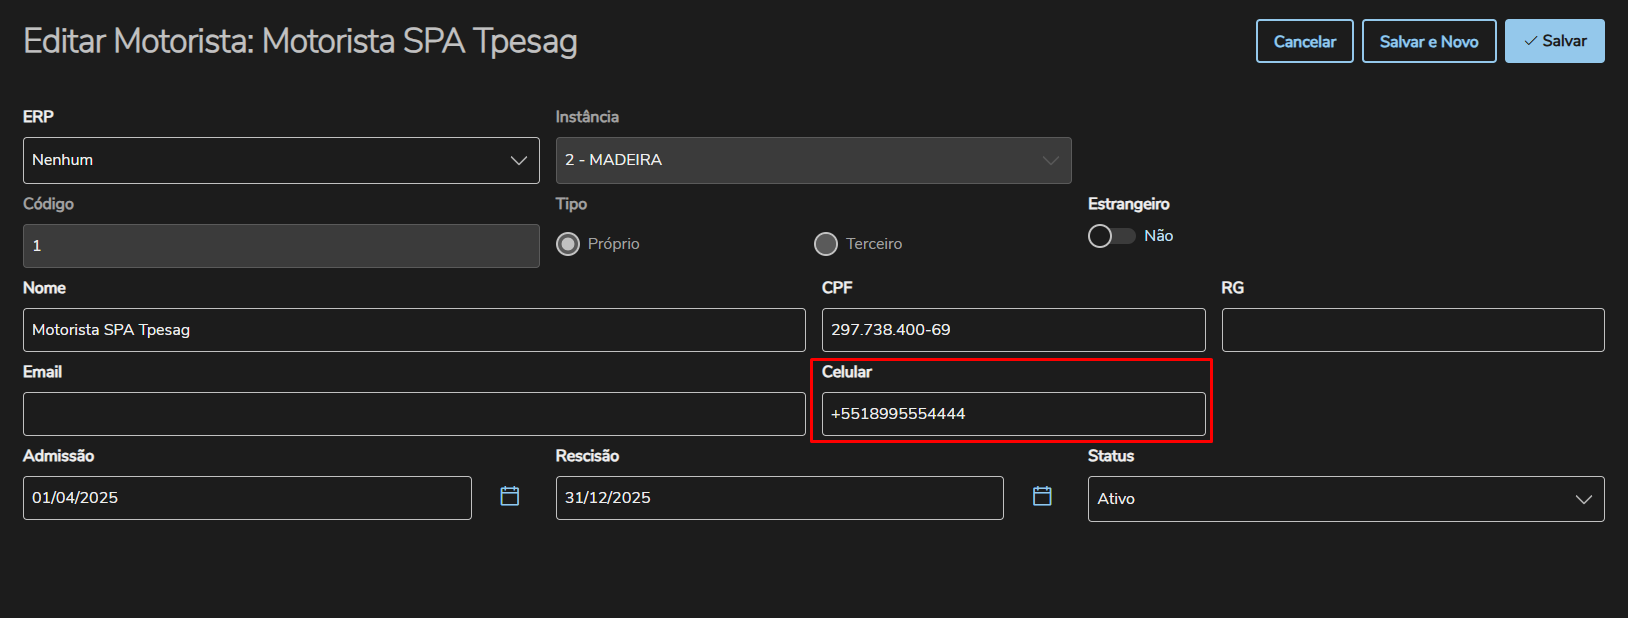The width and height of the screenshot is (1628, 618).
Task: Expand the Status dropdown
Action: coord(1345,499)
